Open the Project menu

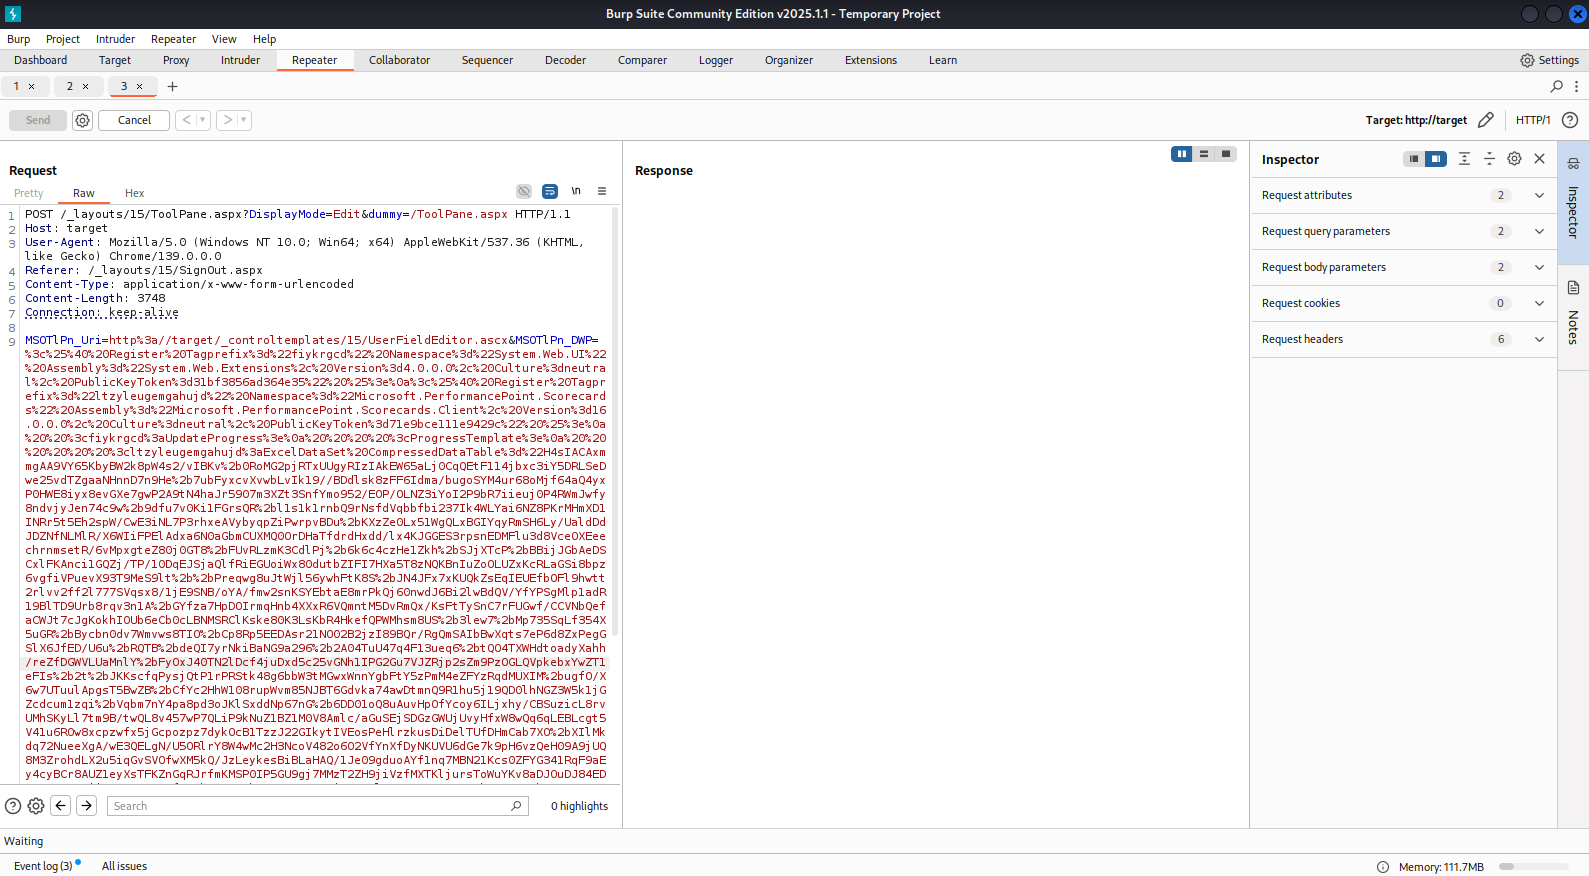[63, 39]
